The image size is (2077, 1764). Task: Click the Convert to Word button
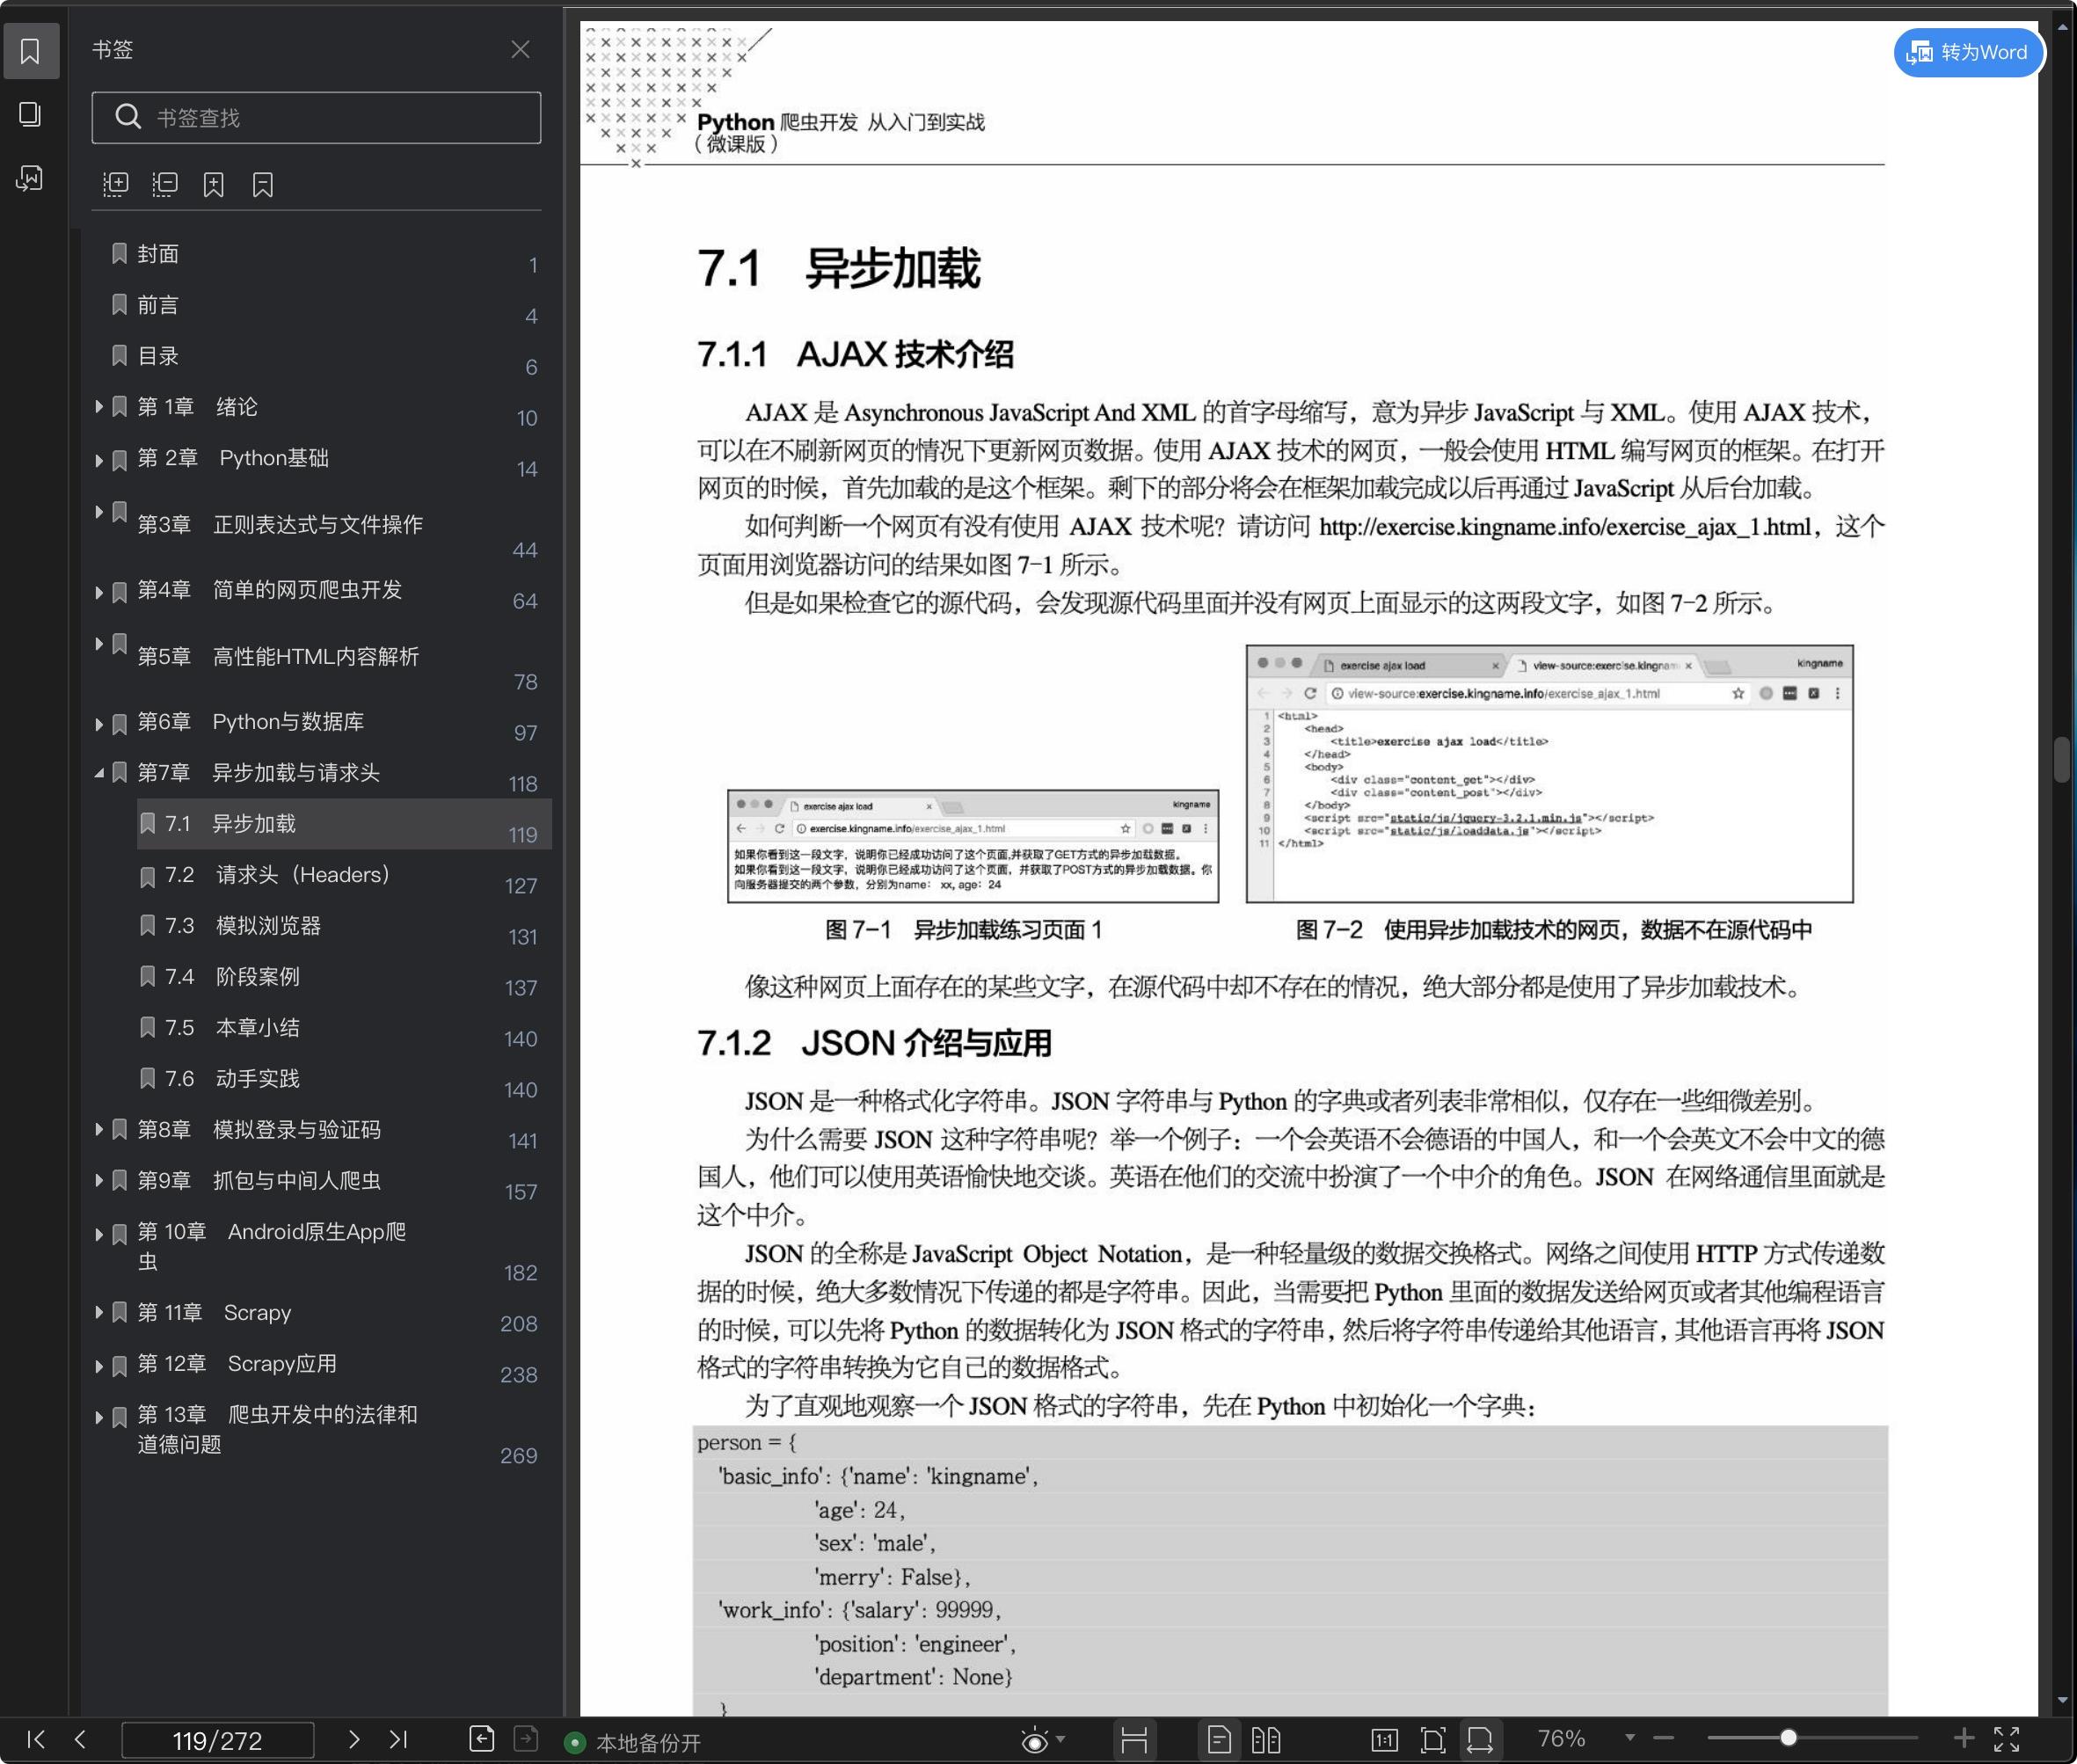(x=1967, y=52)
